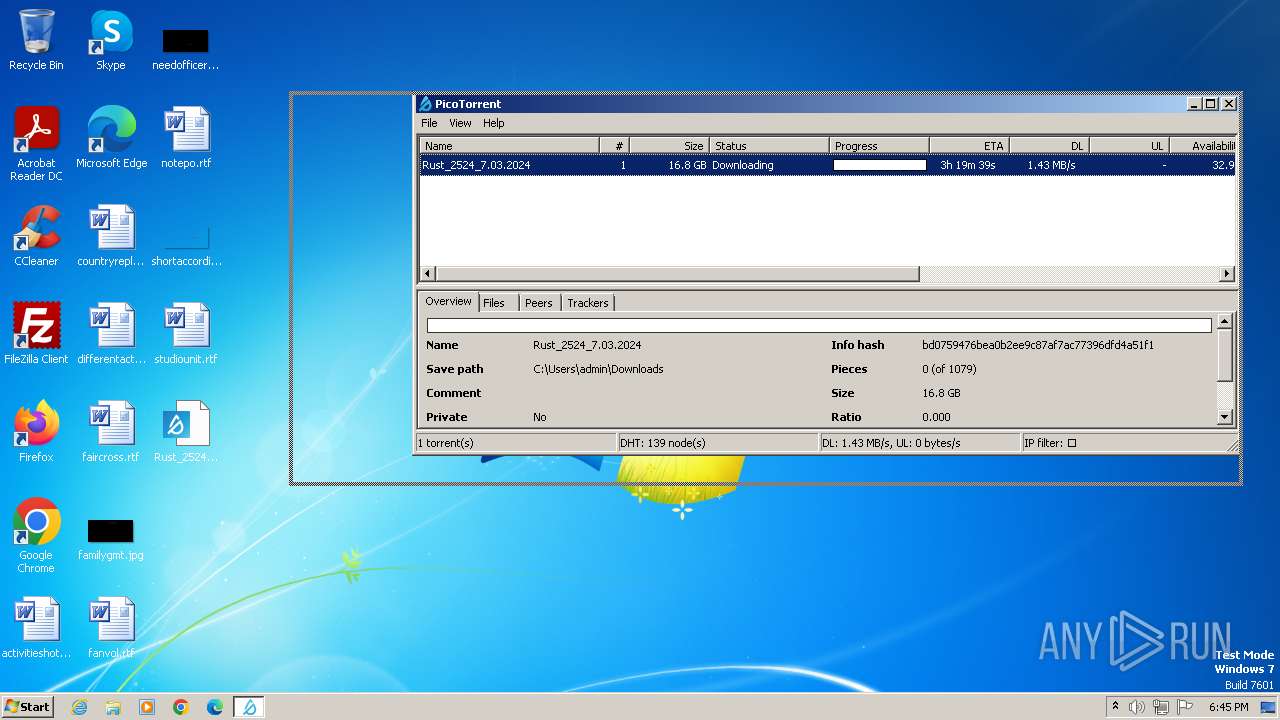The image size is (1280, 720).
Task: Sort torrents by UL column
Action: click(1129, 146)
